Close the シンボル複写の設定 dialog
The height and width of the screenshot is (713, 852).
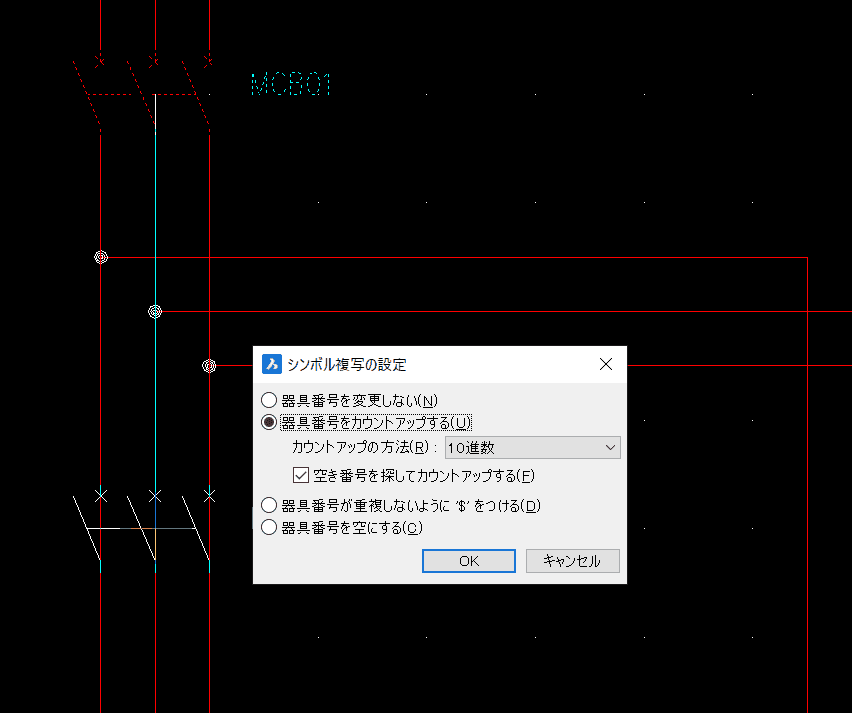[x=606, y=364]
